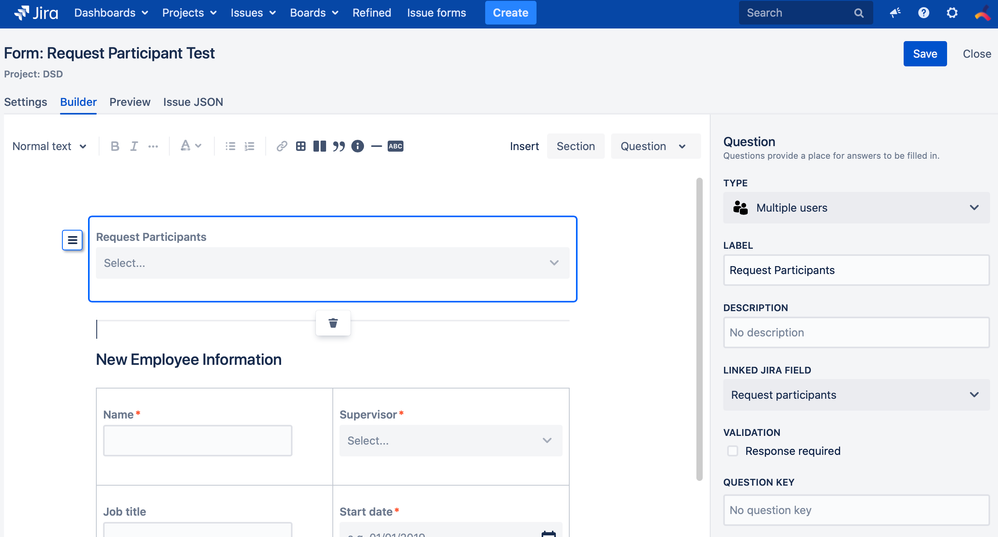This screenshot has height=537, width=998.
Task: Delete the element with trash icon
Action: (x=333, y=323)
